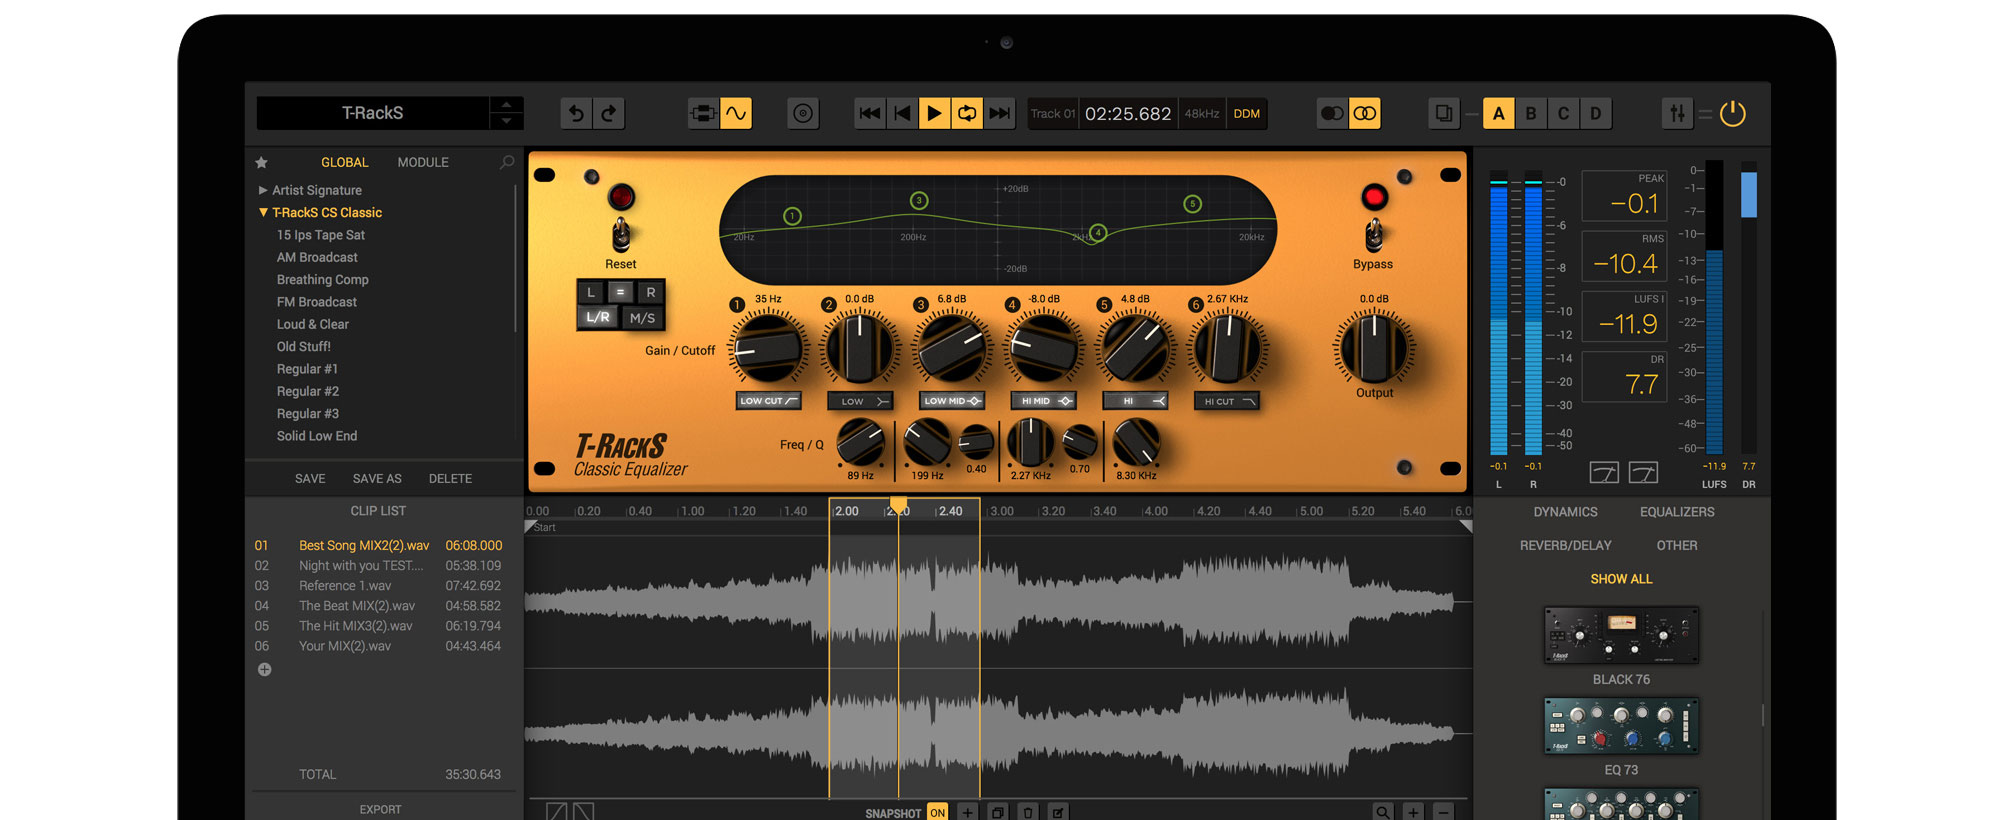Collapse the T-RackS CS Classic folder
Viewport: 2000px width, 820px height.
coord(263,213)
